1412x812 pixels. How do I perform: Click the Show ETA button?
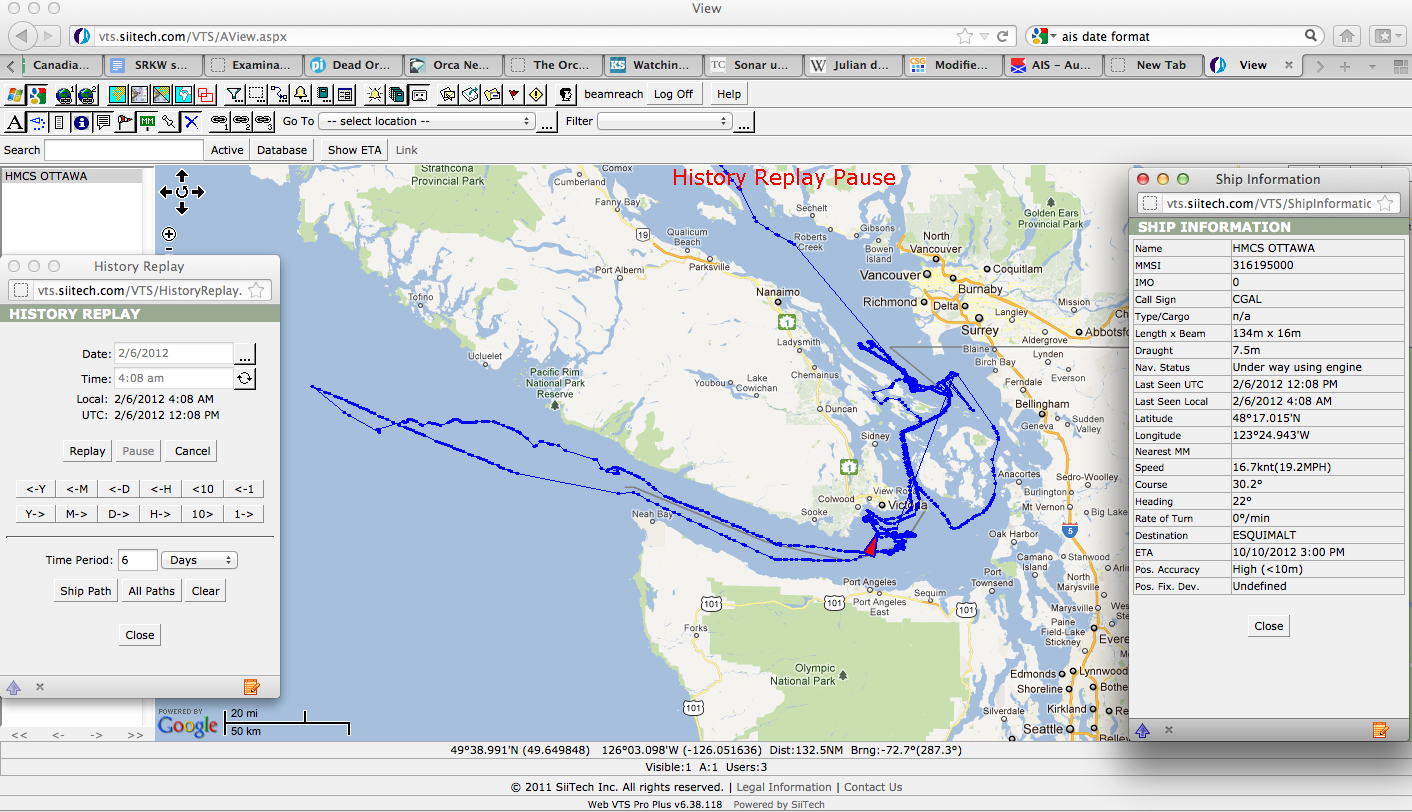tap(355, 150)
